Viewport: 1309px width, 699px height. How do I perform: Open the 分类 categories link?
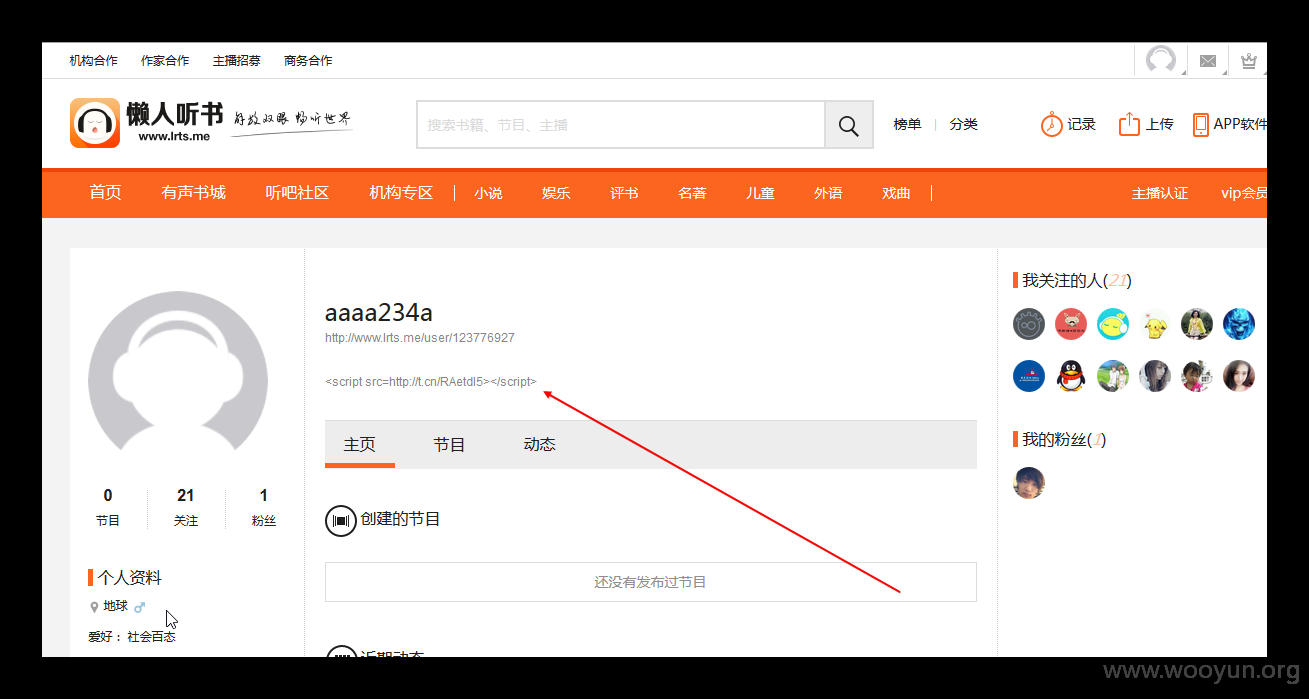pyautogui.click(x=964, y=125)
